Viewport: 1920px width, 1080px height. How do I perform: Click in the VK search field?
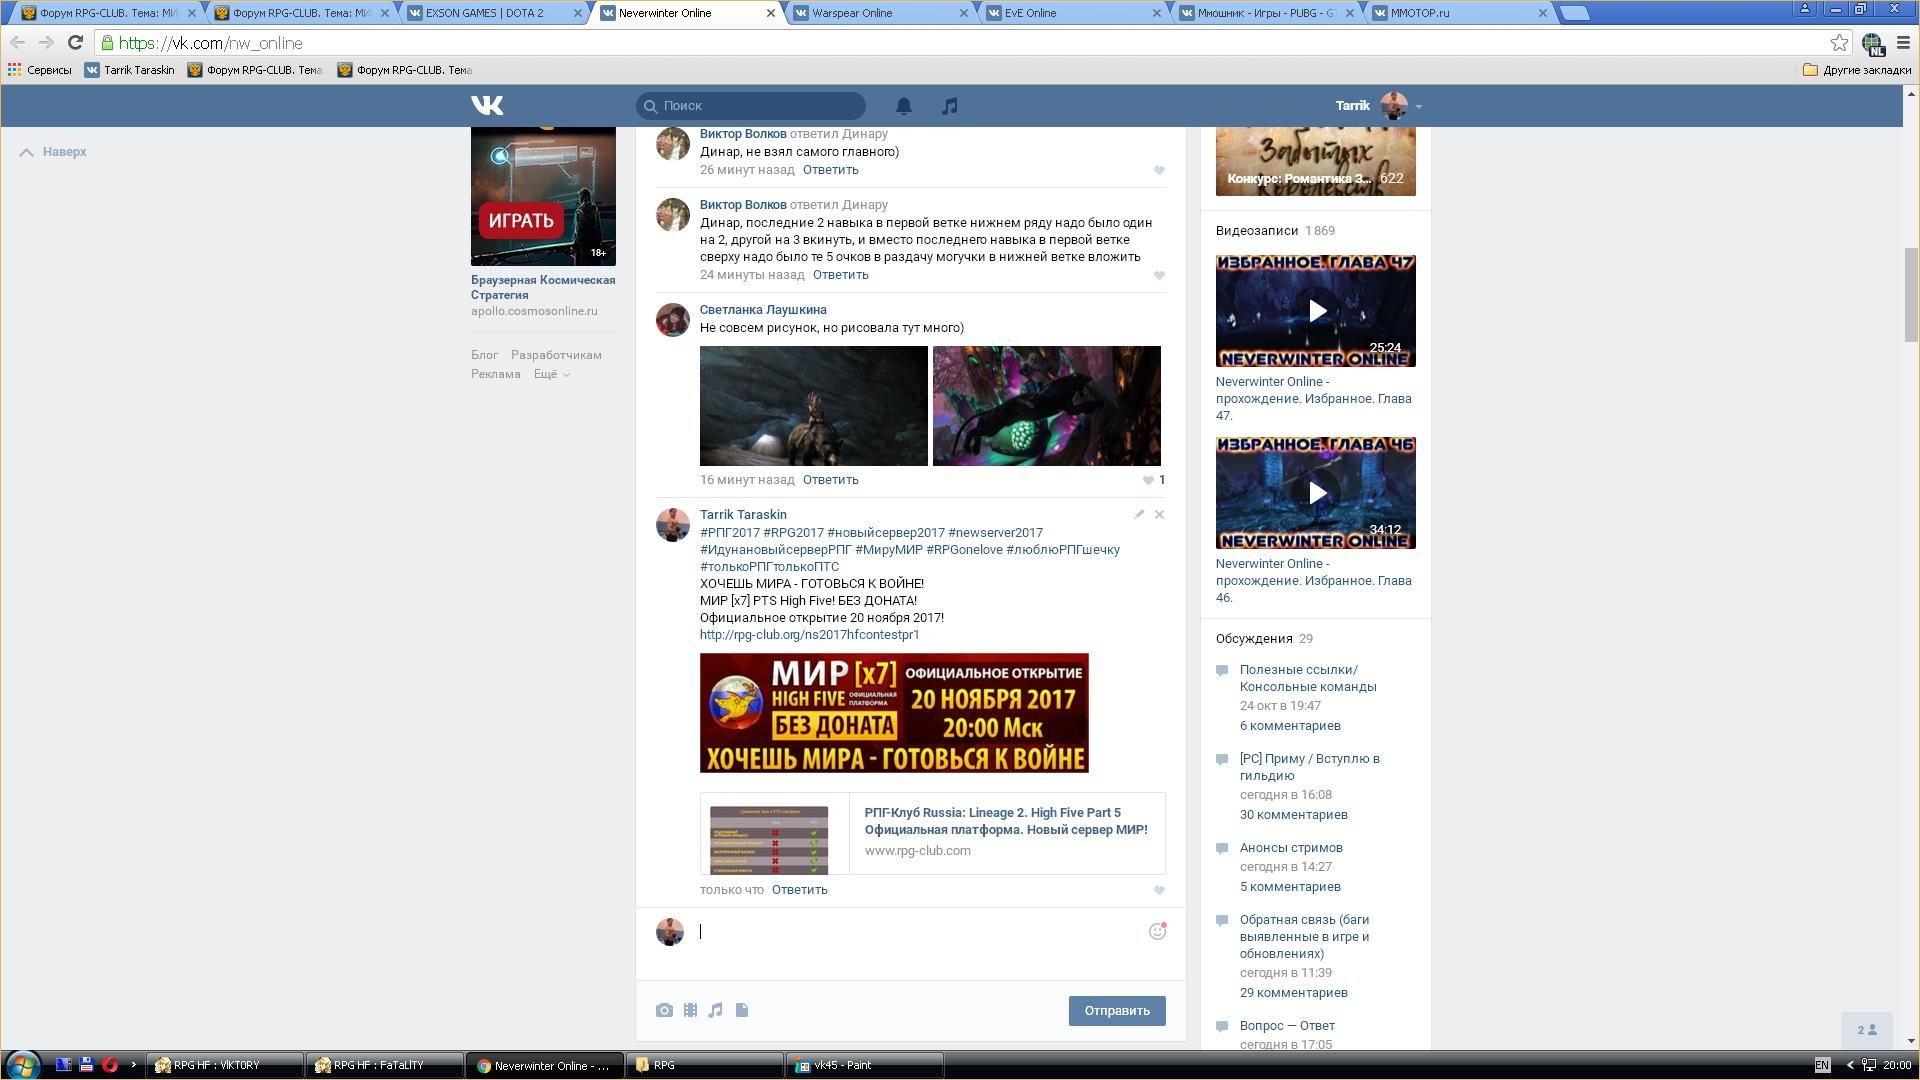[751, 105]
